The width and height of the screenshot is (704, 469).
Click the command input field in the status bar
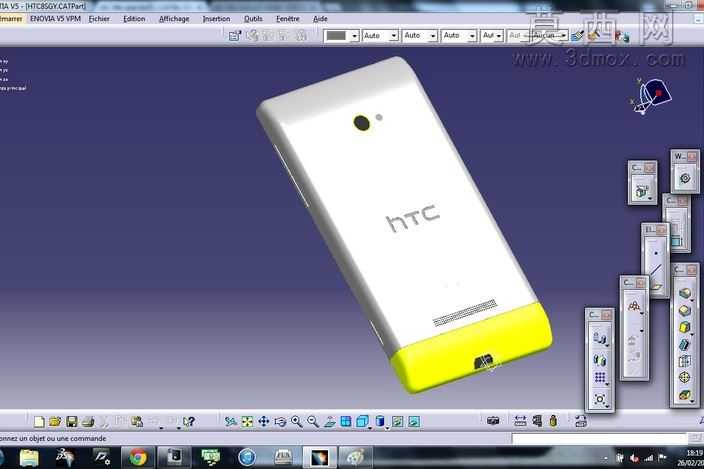point(599,438)
